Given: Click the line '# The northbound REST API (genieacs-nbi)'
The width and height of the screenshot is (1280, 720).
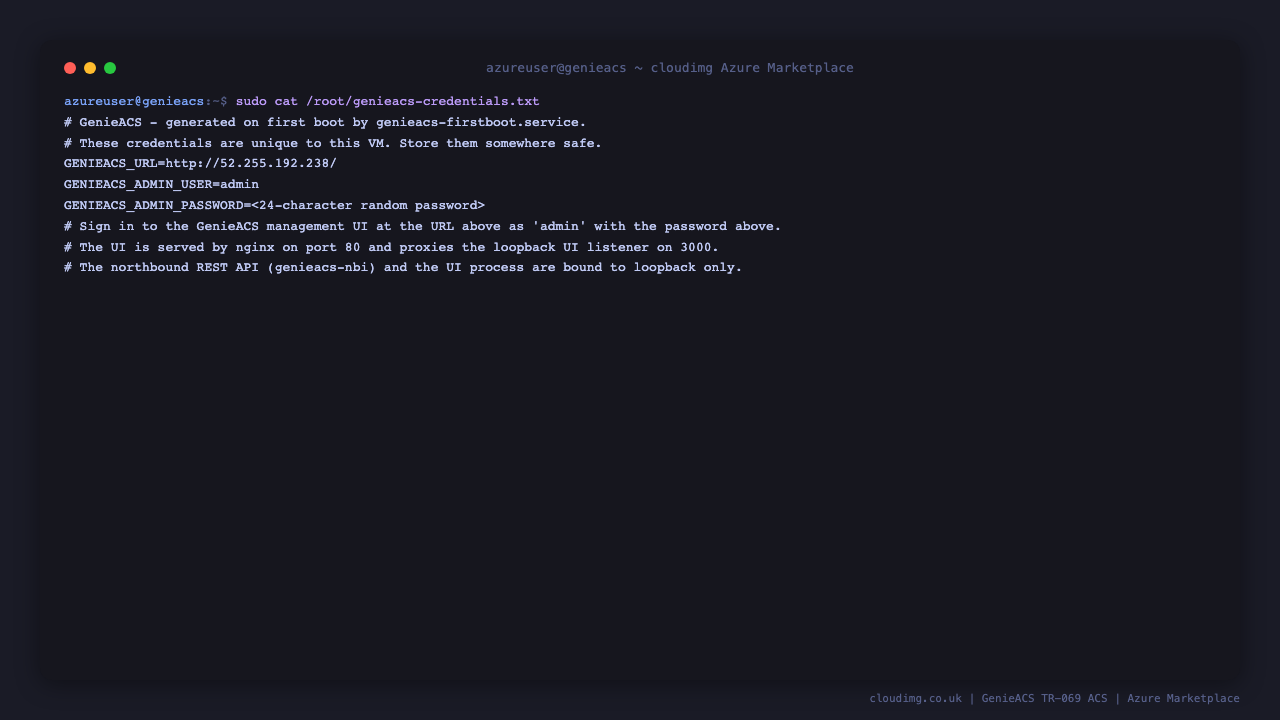Looking at the screenshot, I should [403, 268].
